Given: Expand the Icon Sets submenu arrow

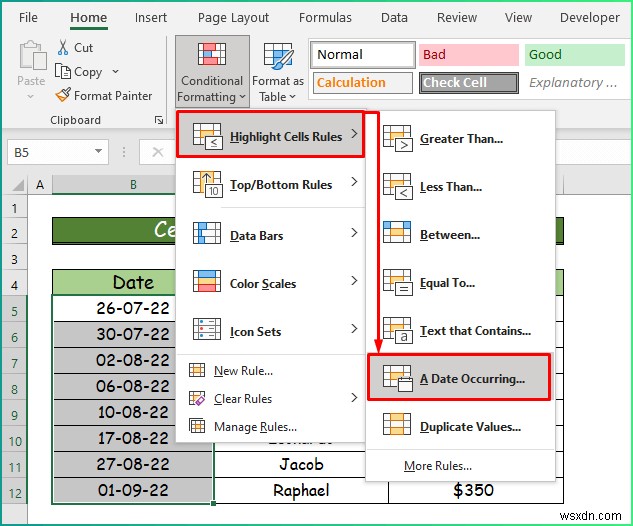Looking at the screenshot, I should [x=354, y=329].
